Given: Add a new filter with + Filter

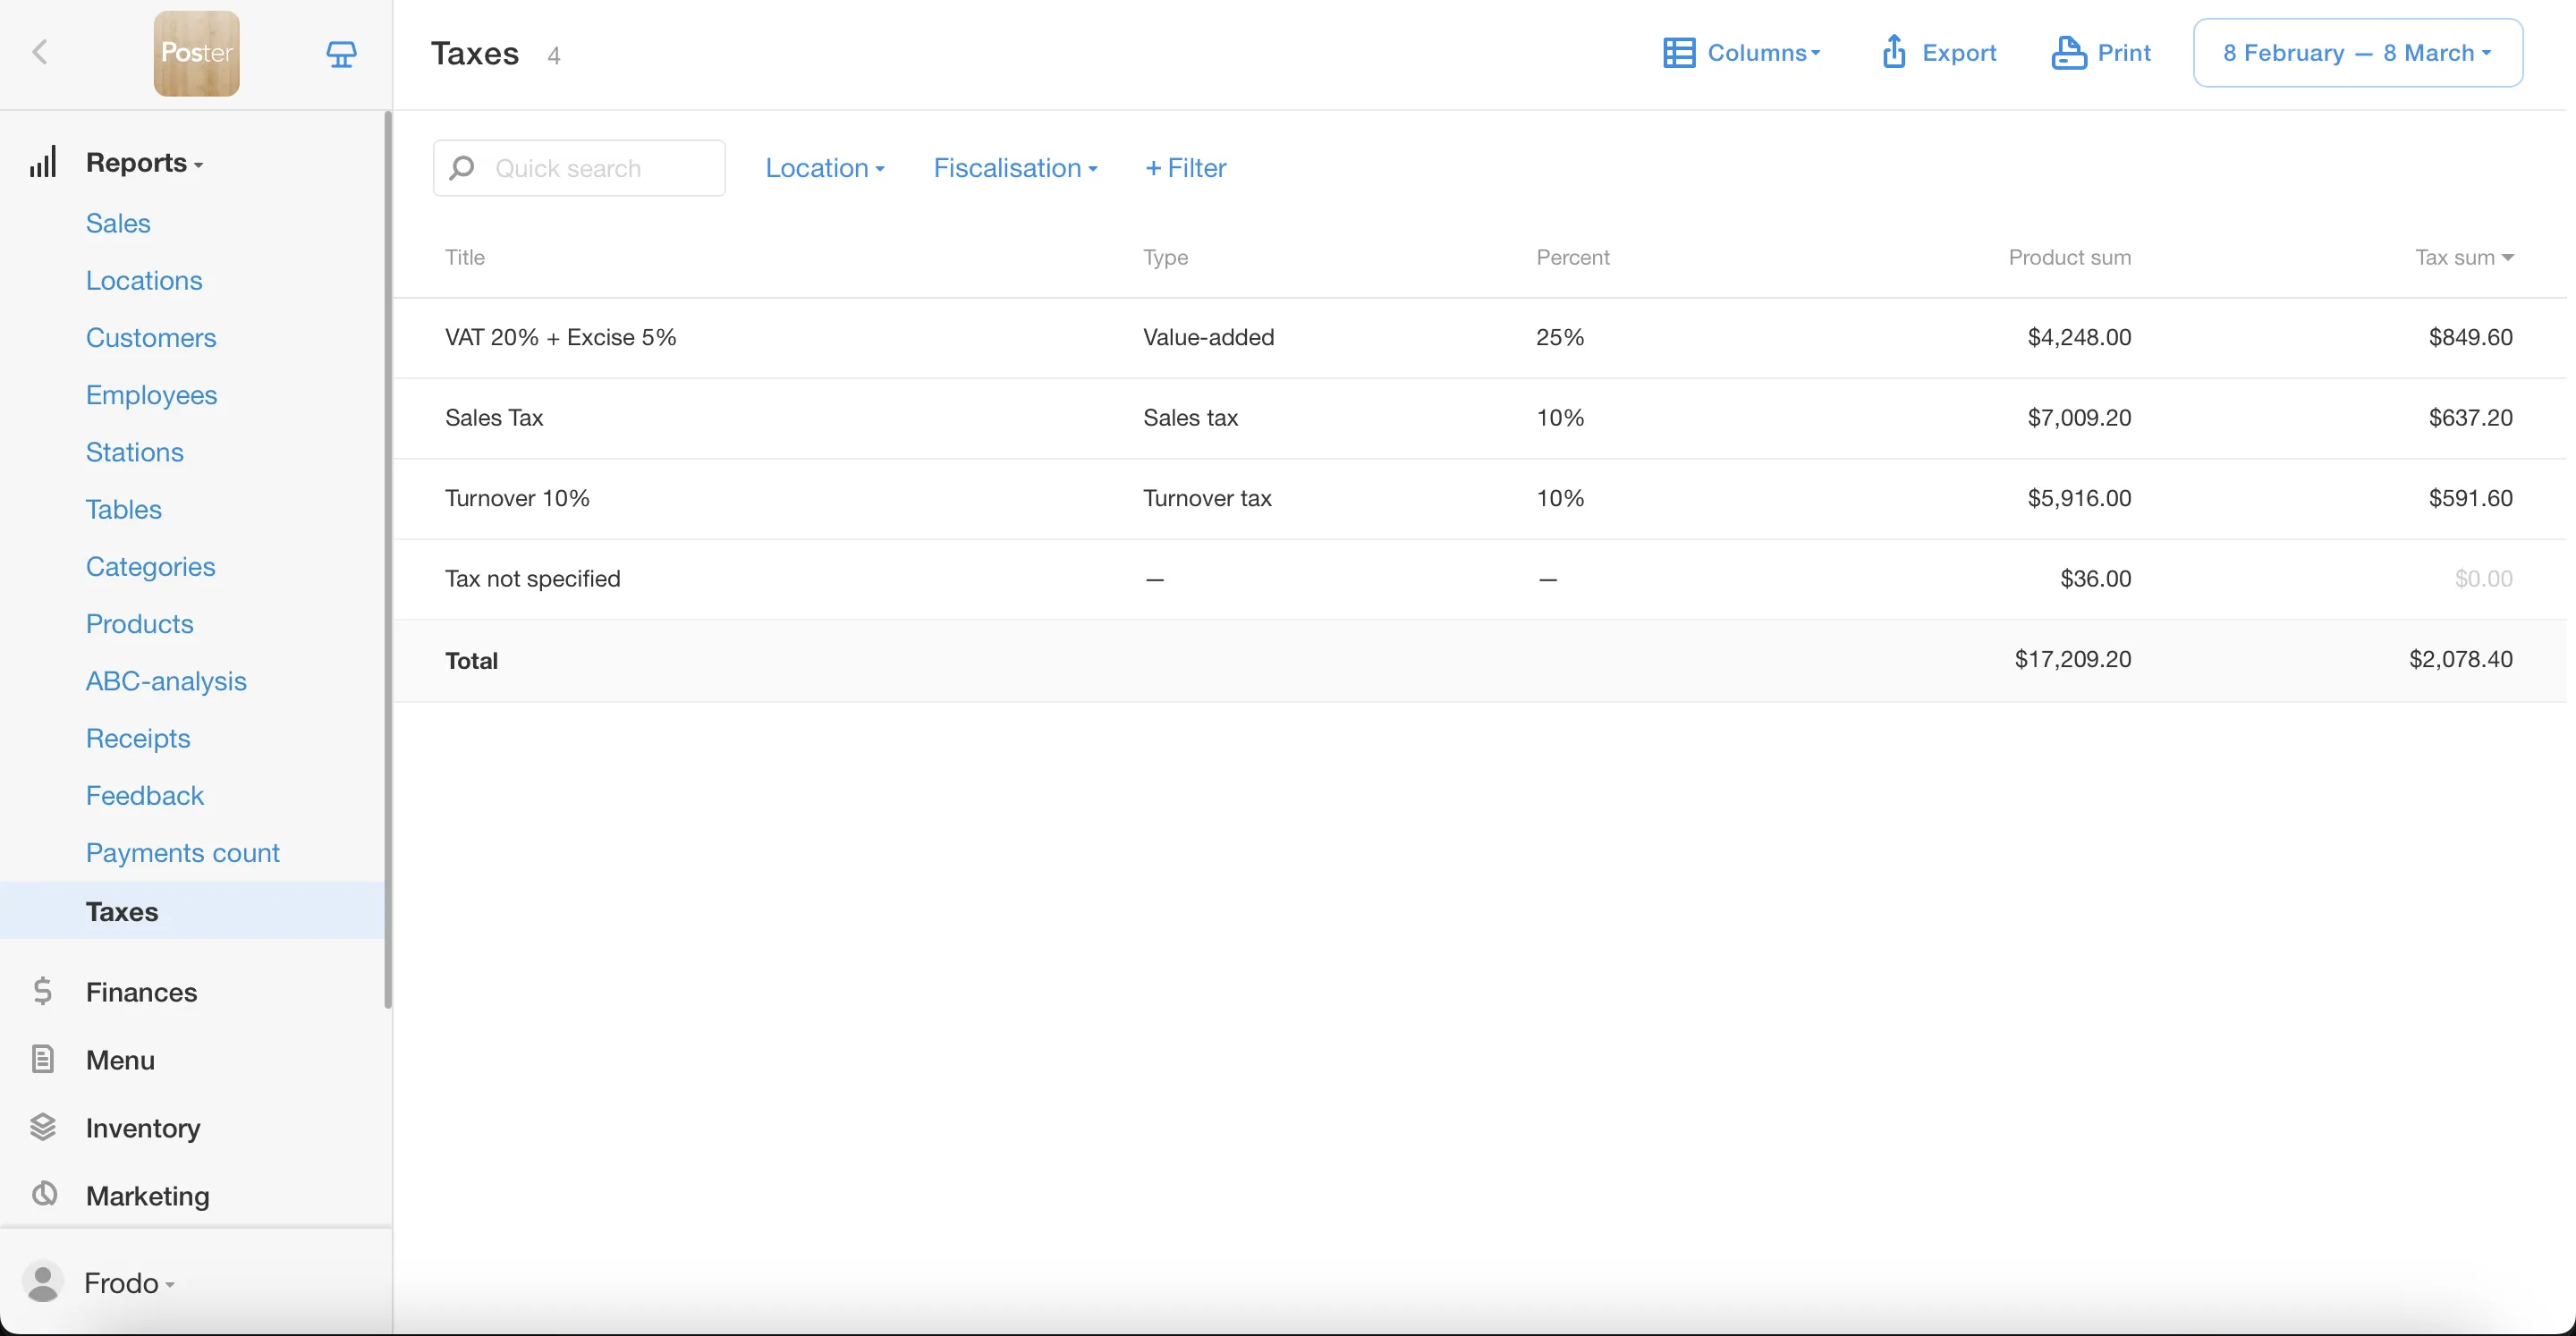Looking at the screenshot, I should [1185, 168].
